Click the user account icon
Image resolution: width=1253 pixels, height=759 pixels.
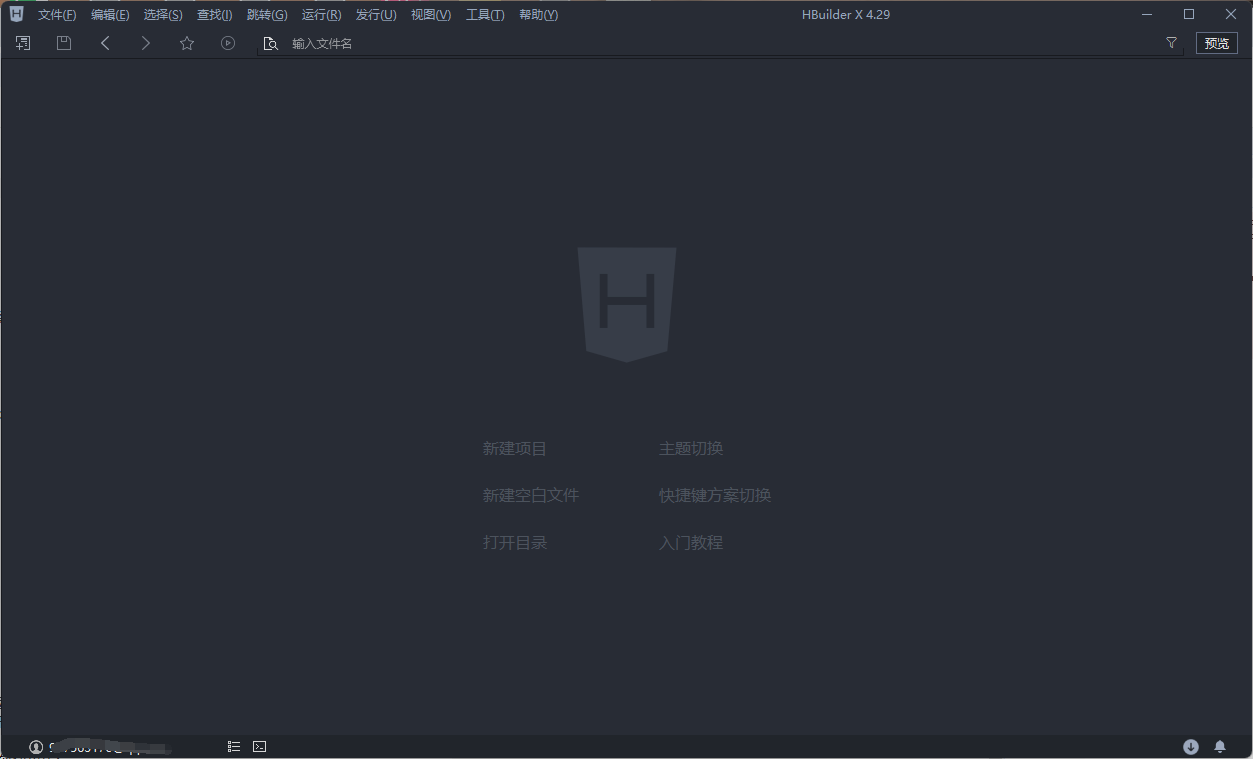pos(36,747)
